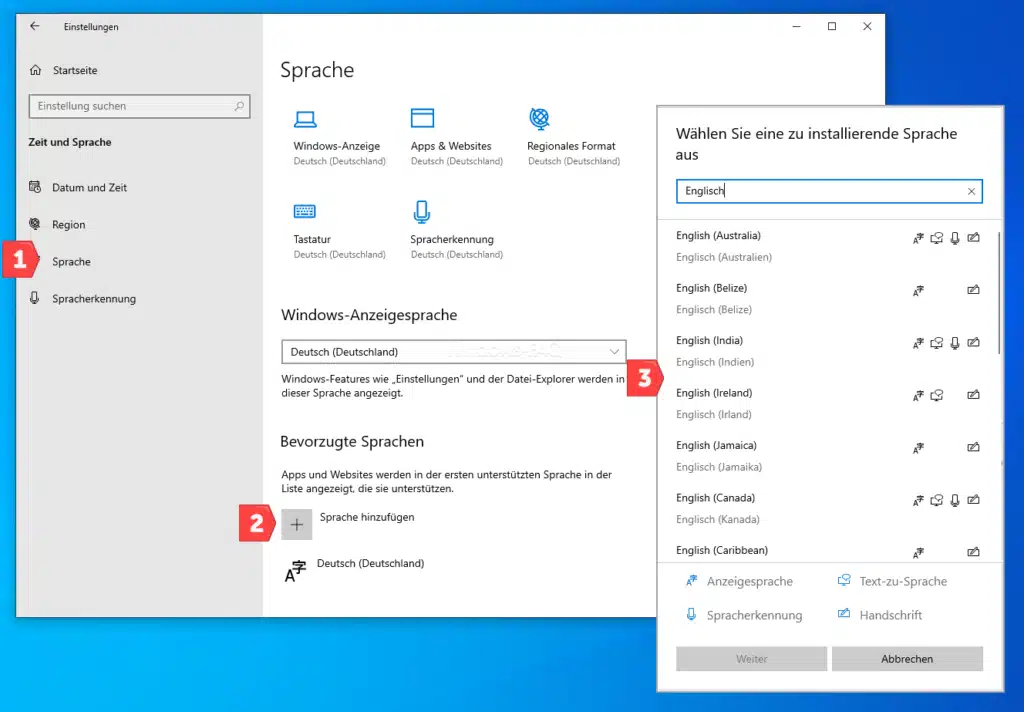The width and height of the screenshot is (1024, 712).
Task: Click the Text-zu-Sprache icon in the dialog
Action: point(843,580)
